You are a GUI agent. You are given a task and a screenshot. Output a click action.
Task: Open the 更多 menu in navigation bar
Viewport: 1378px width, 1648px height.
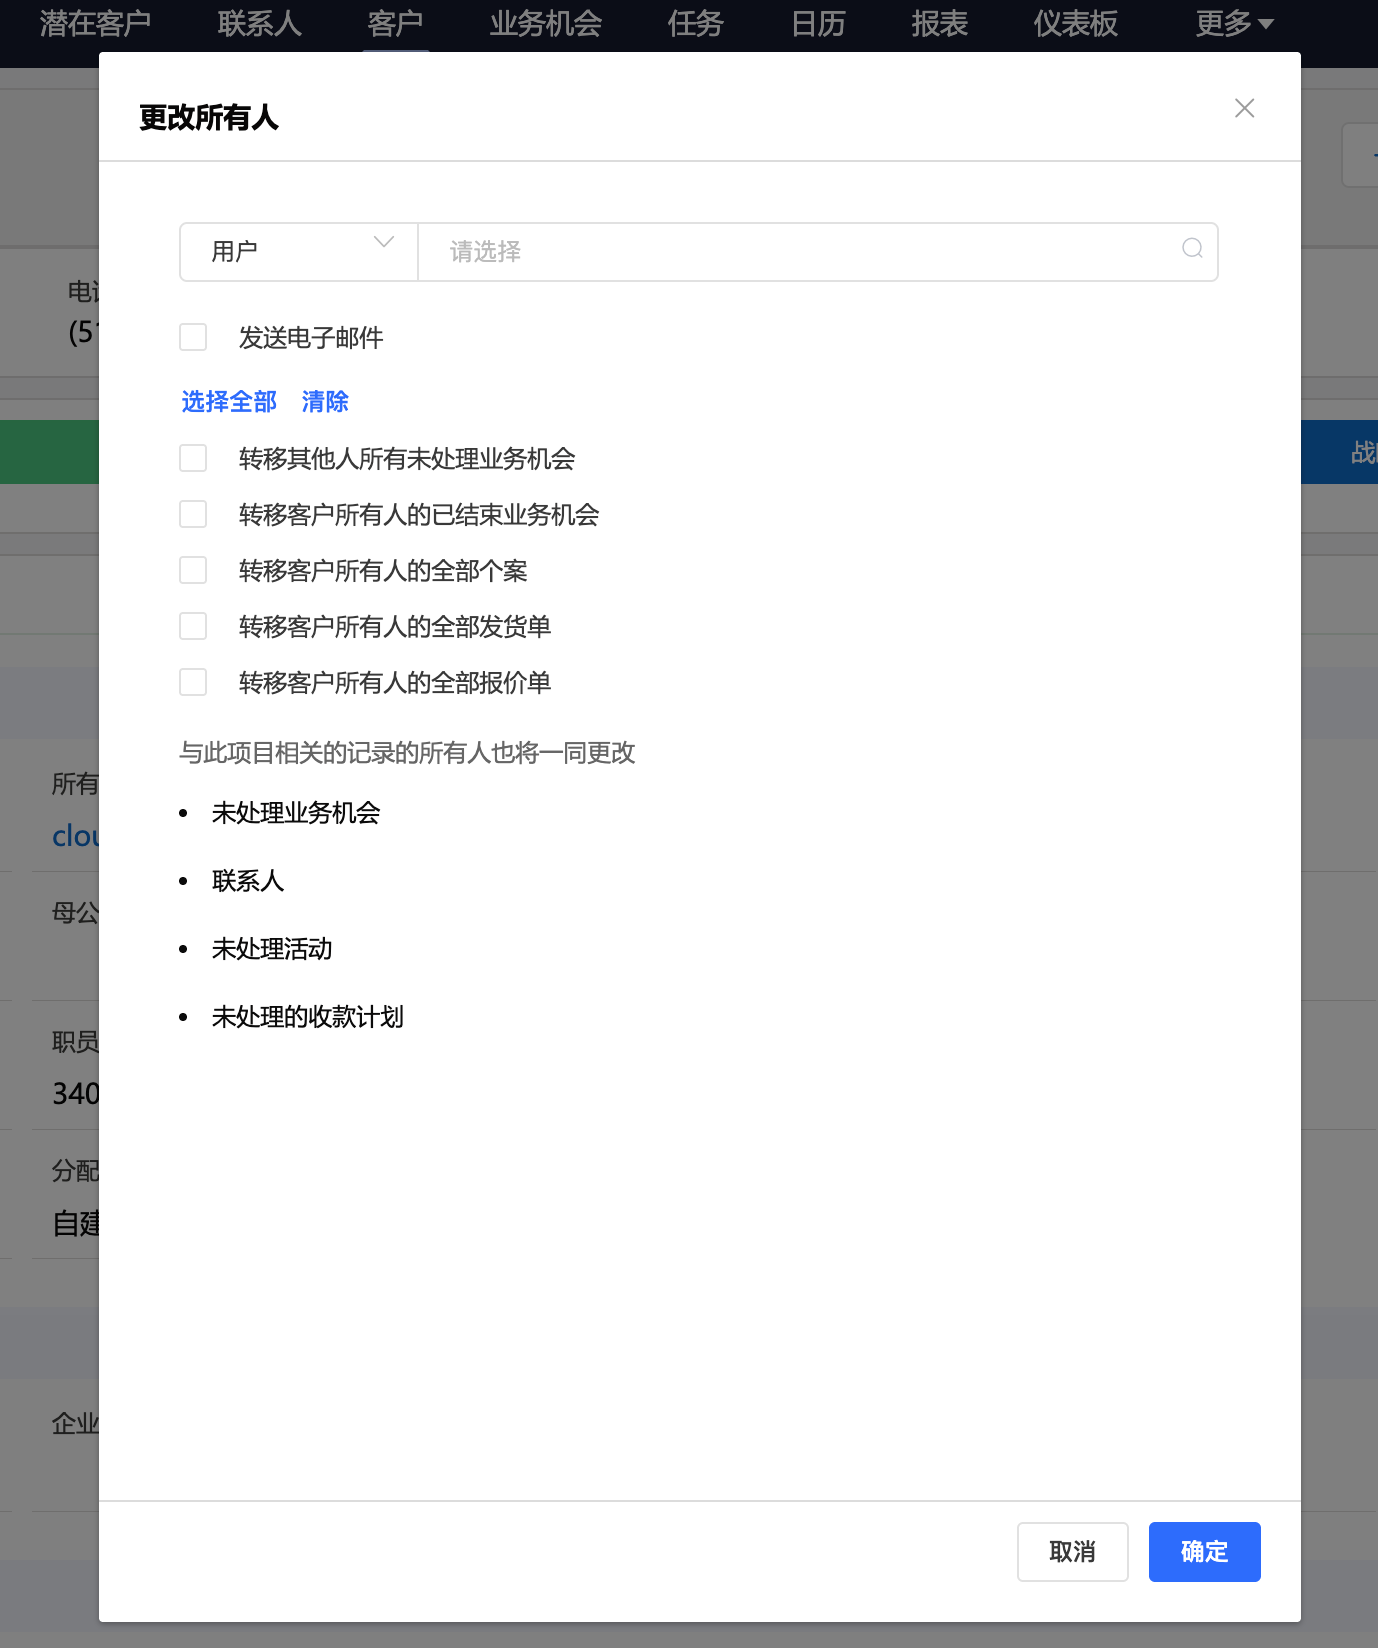[x=1233, y=24]
